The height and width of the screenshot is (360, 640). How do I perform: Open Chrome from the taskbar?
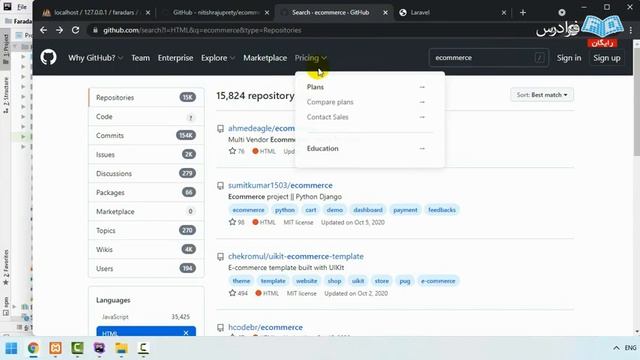(x=33, y=348)
